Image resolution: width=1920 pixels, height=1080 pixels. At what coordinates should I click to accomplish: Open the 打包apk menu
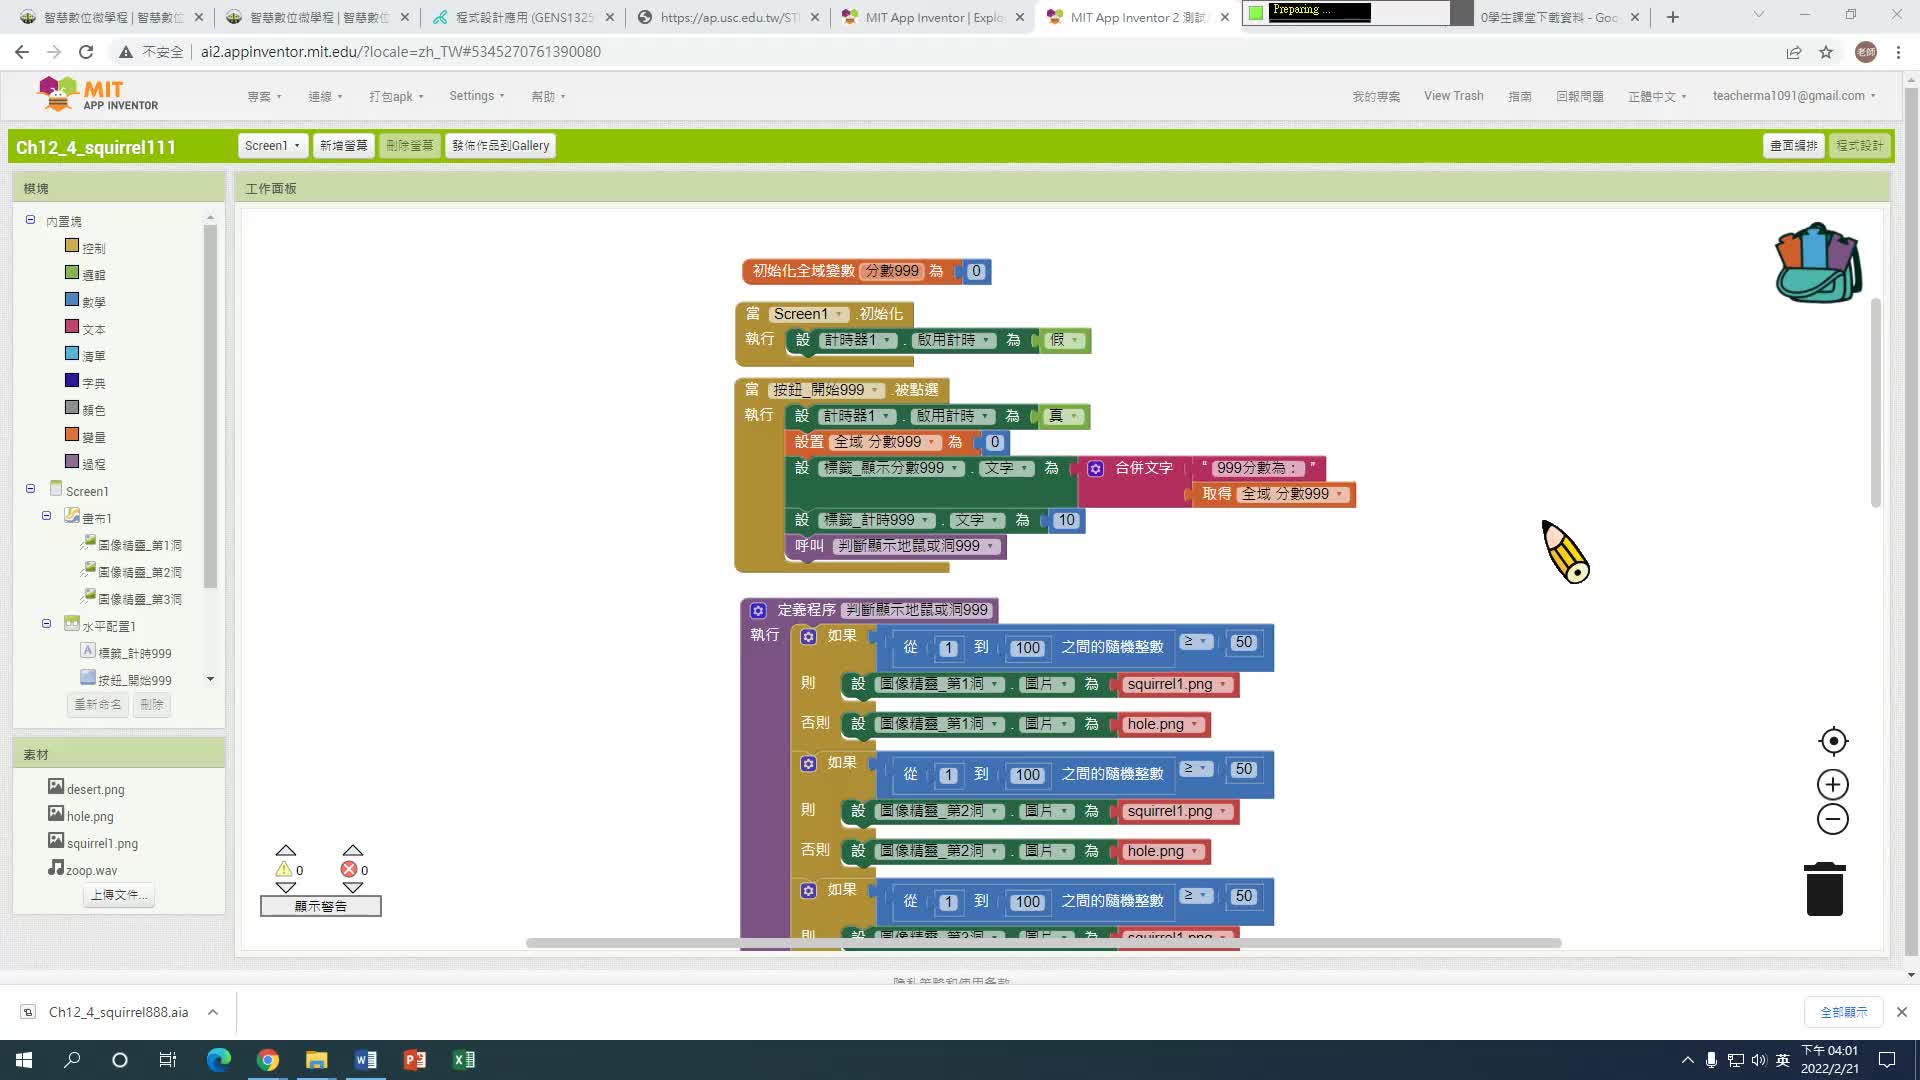[x=396, y=96]
